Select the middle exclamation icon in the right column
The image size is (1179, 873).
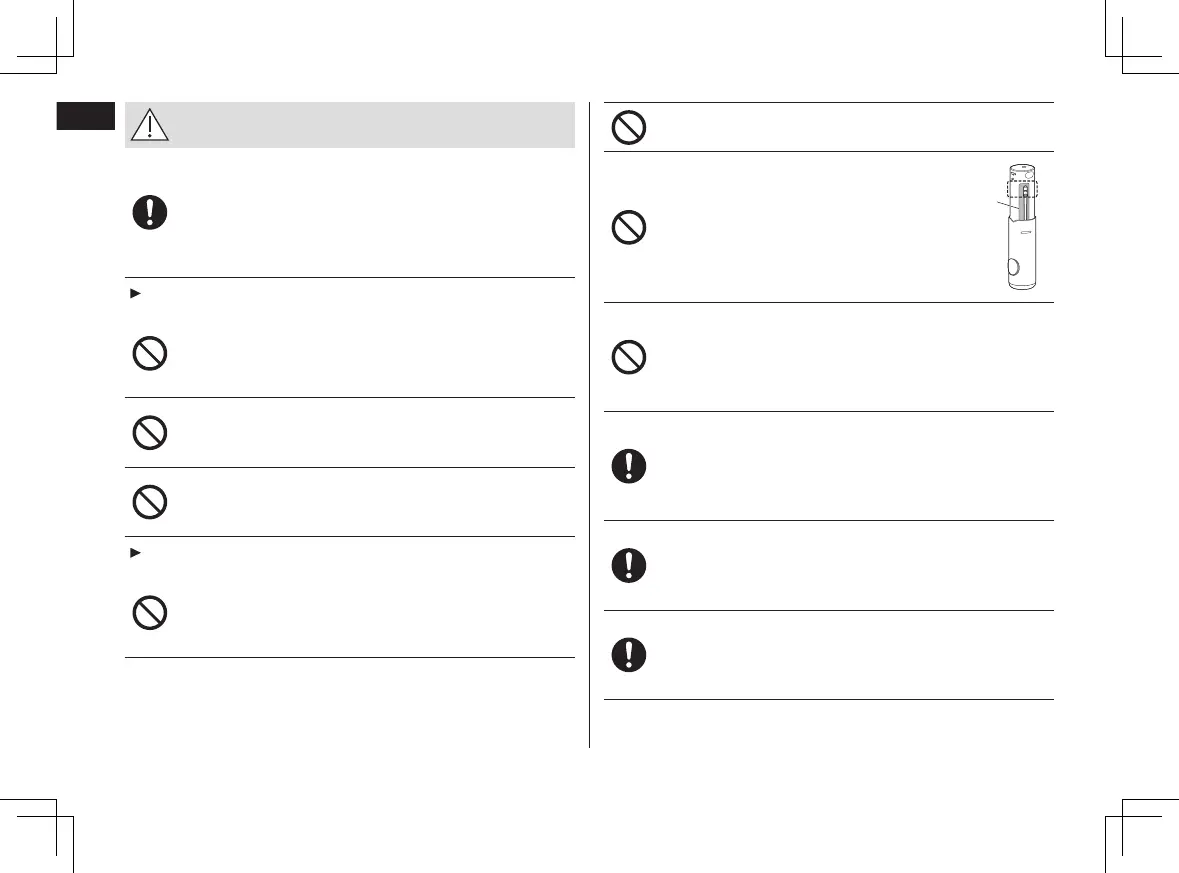pyautogui.click(x=629, y=565)
